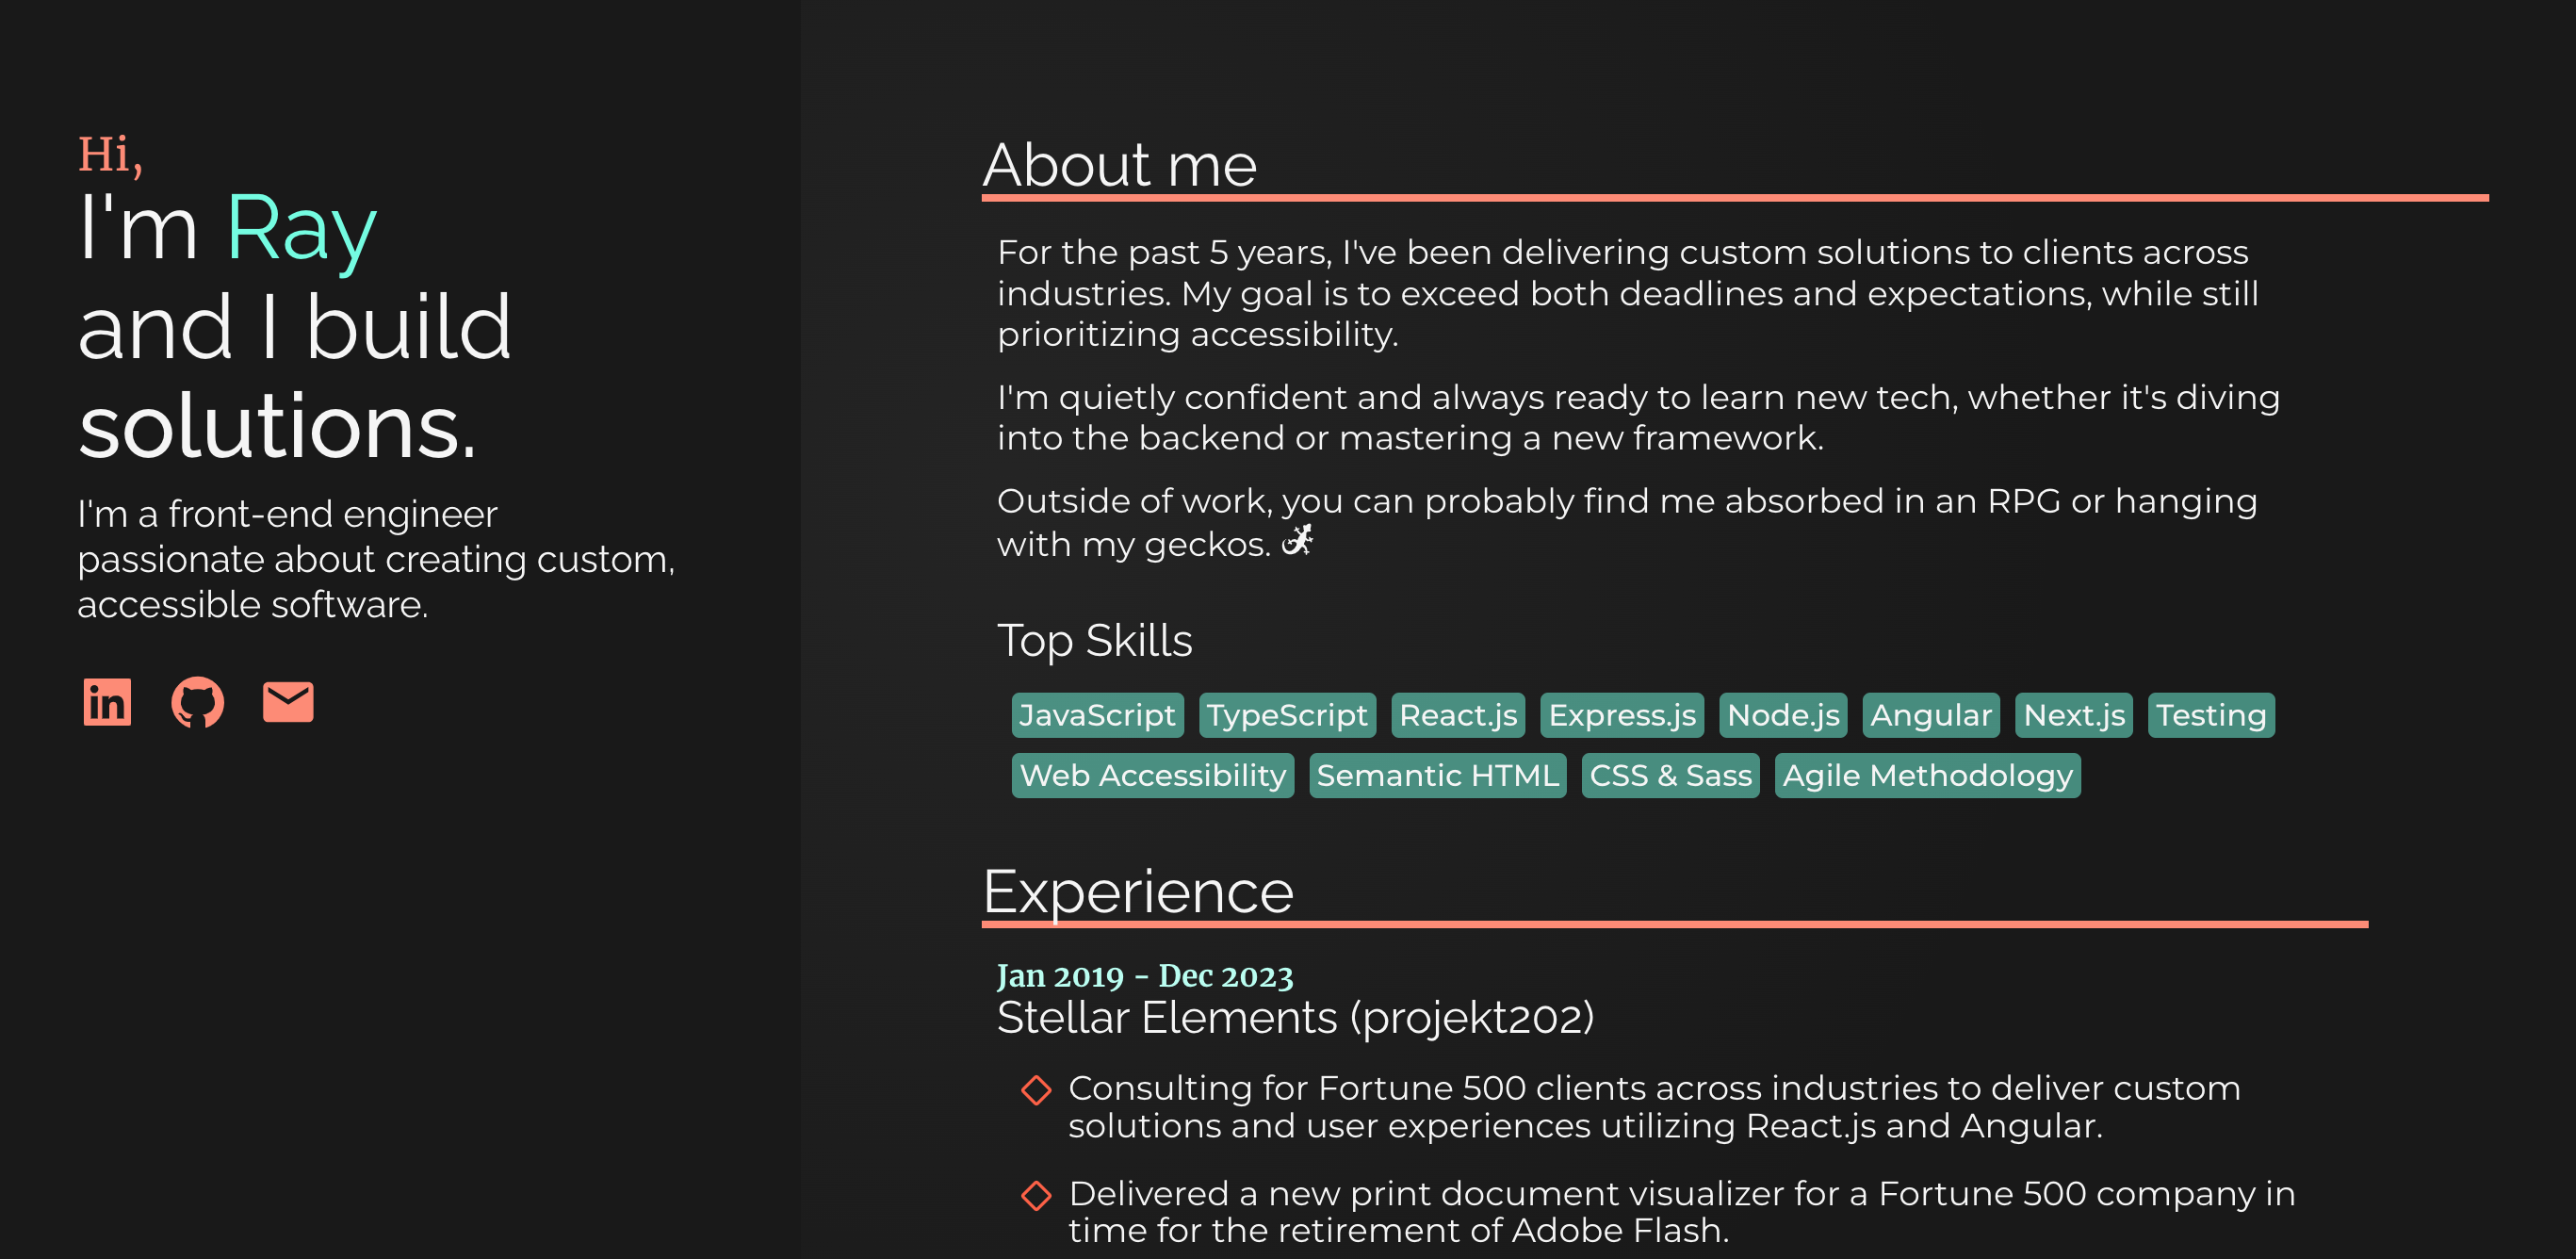Screen dimensions: 2576x1259
Task: Select the TypeScript skill tag
Action: coord(1287,715)
